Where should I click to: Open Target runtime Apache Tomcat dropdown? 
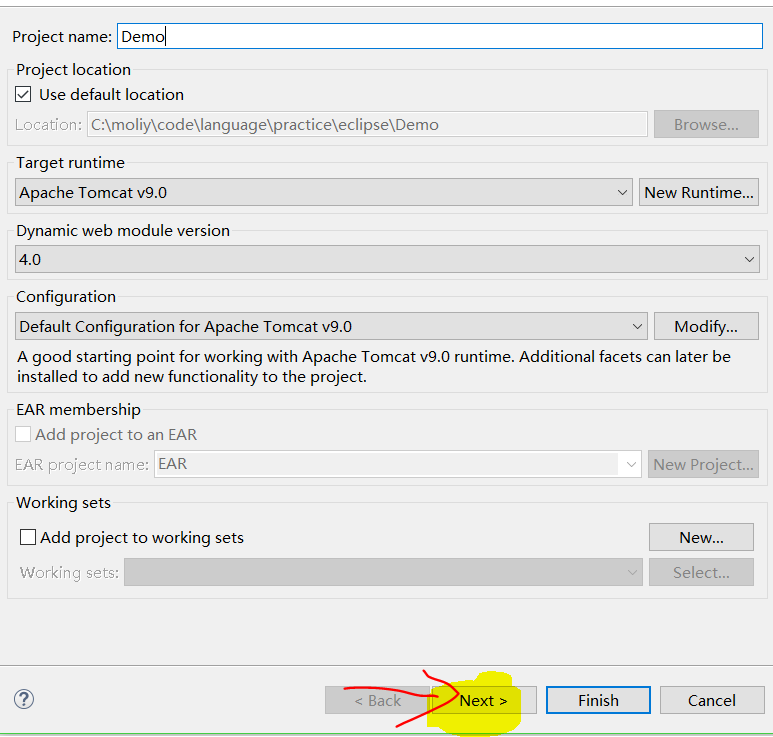tap(323, 192)
